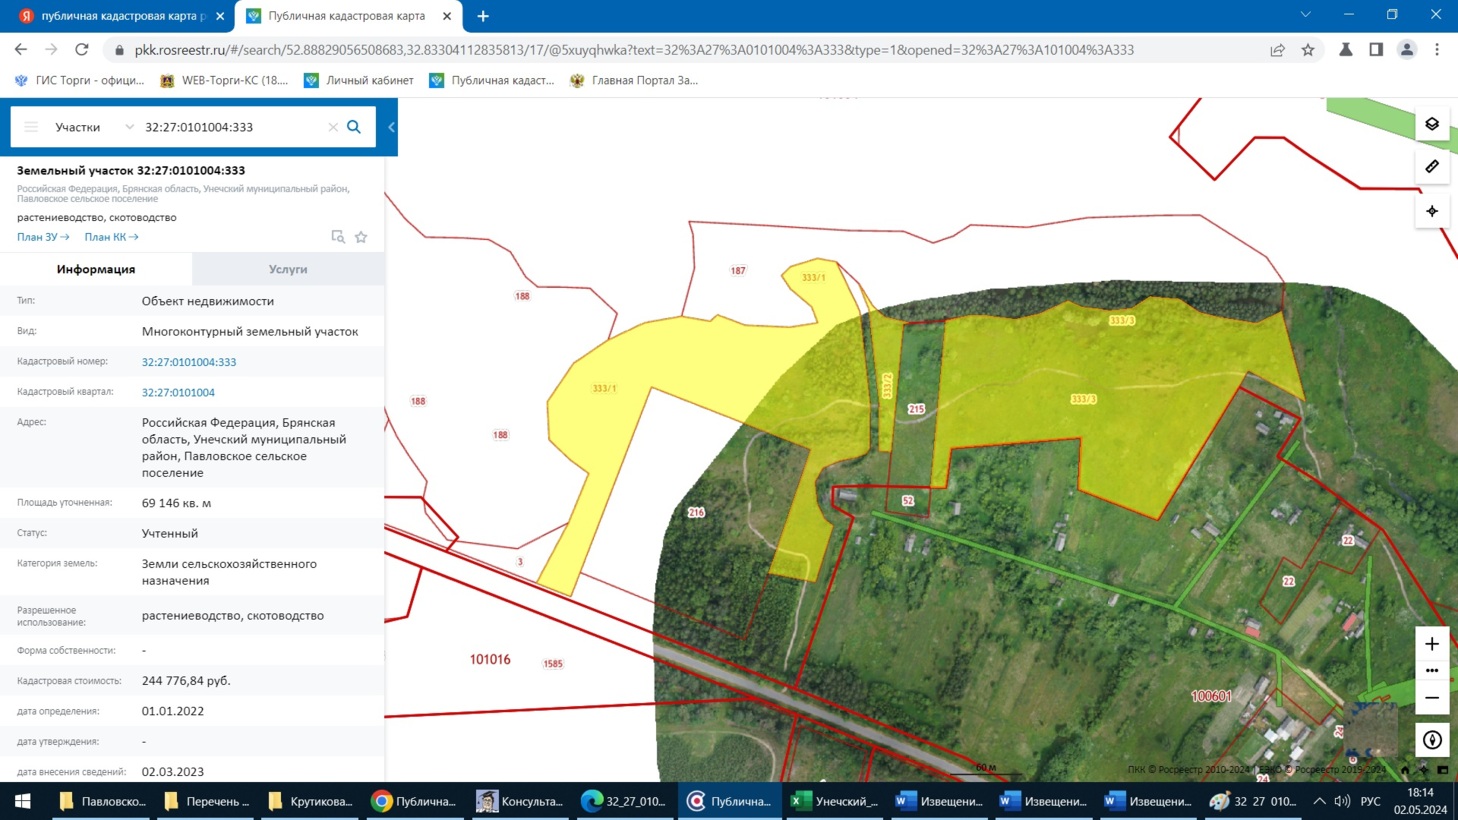Open the План ЗУ link
This screenshot has height=820, width=1458.
pos(43,237)
